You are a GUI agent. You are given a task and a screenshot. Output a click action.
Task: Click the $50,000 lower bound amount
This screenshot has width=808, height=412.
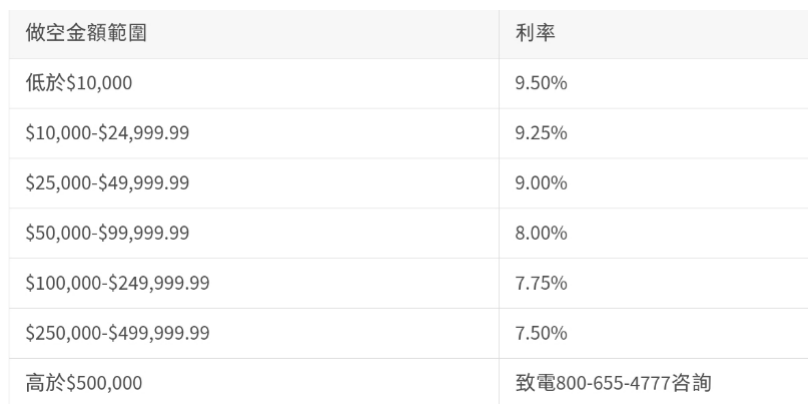coord(54,234)
